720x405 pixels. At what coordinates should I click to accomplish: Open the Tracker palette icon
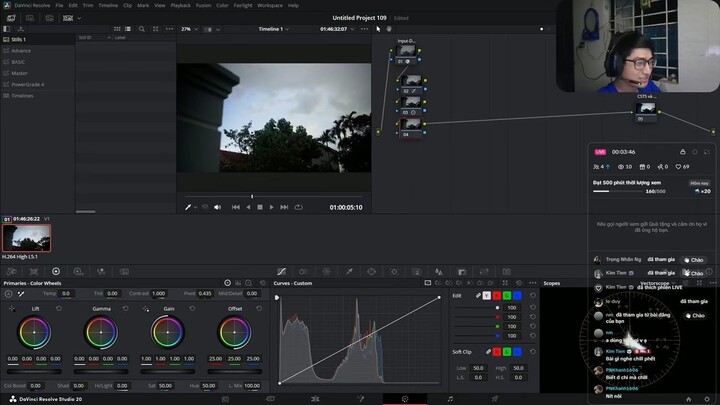pos(394,272)
